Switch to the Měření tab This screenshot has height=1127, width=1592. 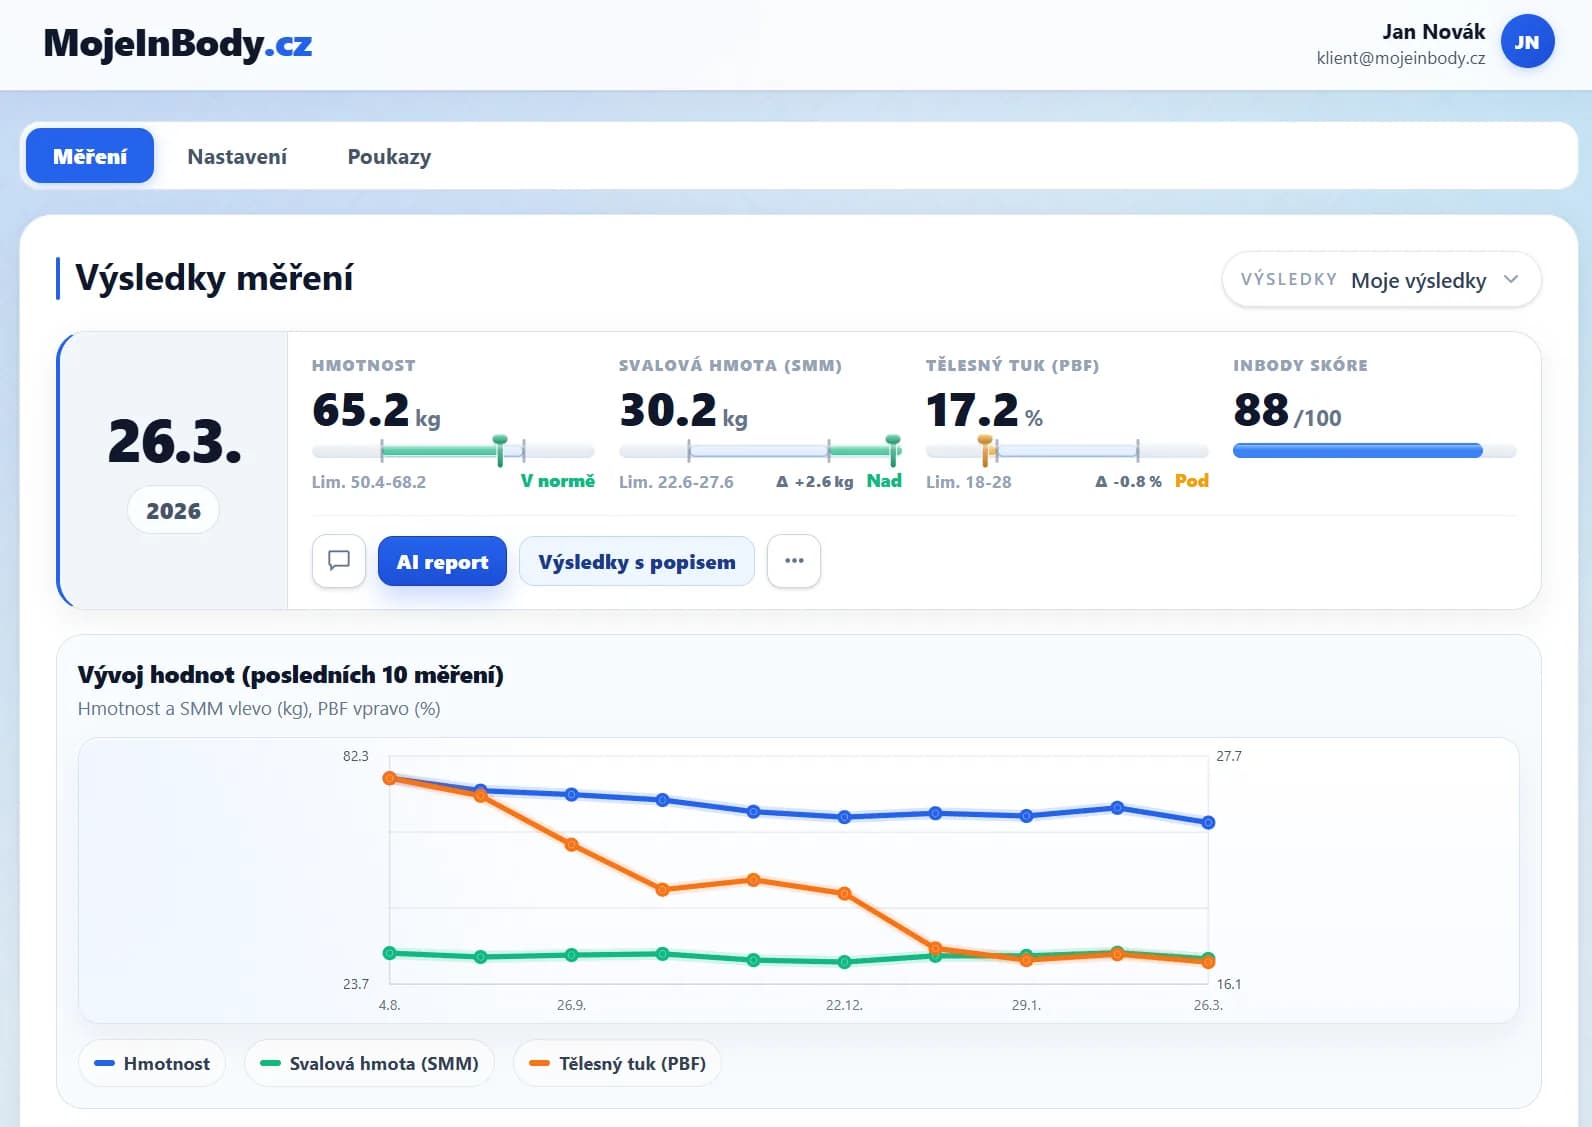click(90, 156)
